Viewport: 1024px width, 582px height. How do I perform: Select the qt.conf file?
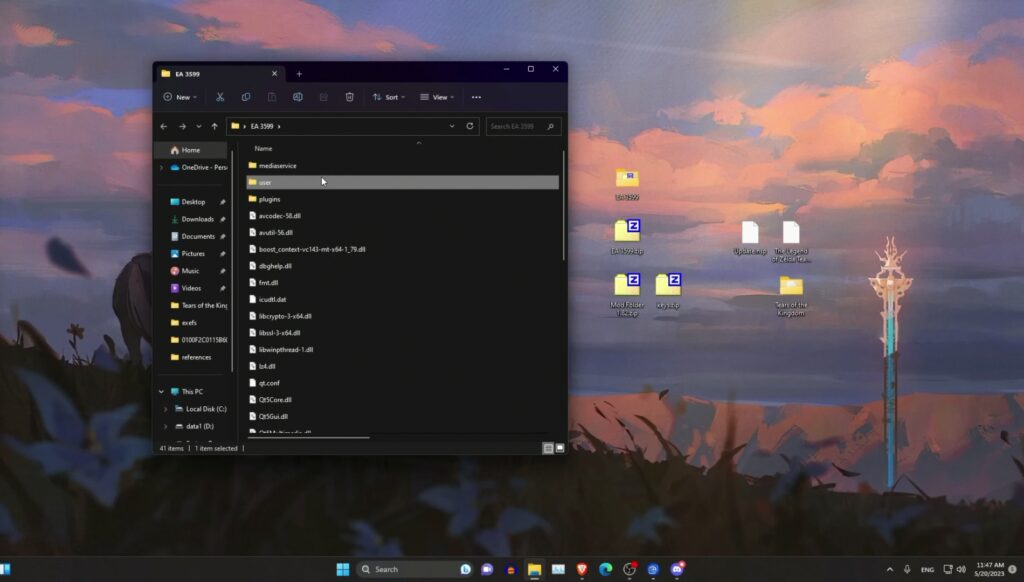tap(402, 383)
